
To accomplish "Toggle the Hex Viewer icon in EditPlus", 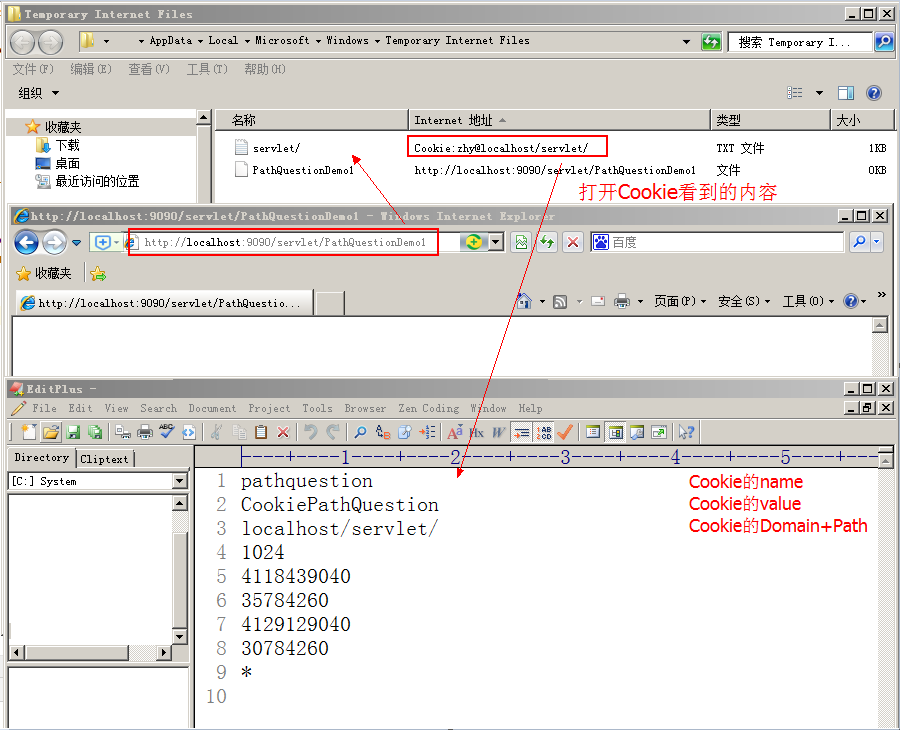I will pos(477,432).
